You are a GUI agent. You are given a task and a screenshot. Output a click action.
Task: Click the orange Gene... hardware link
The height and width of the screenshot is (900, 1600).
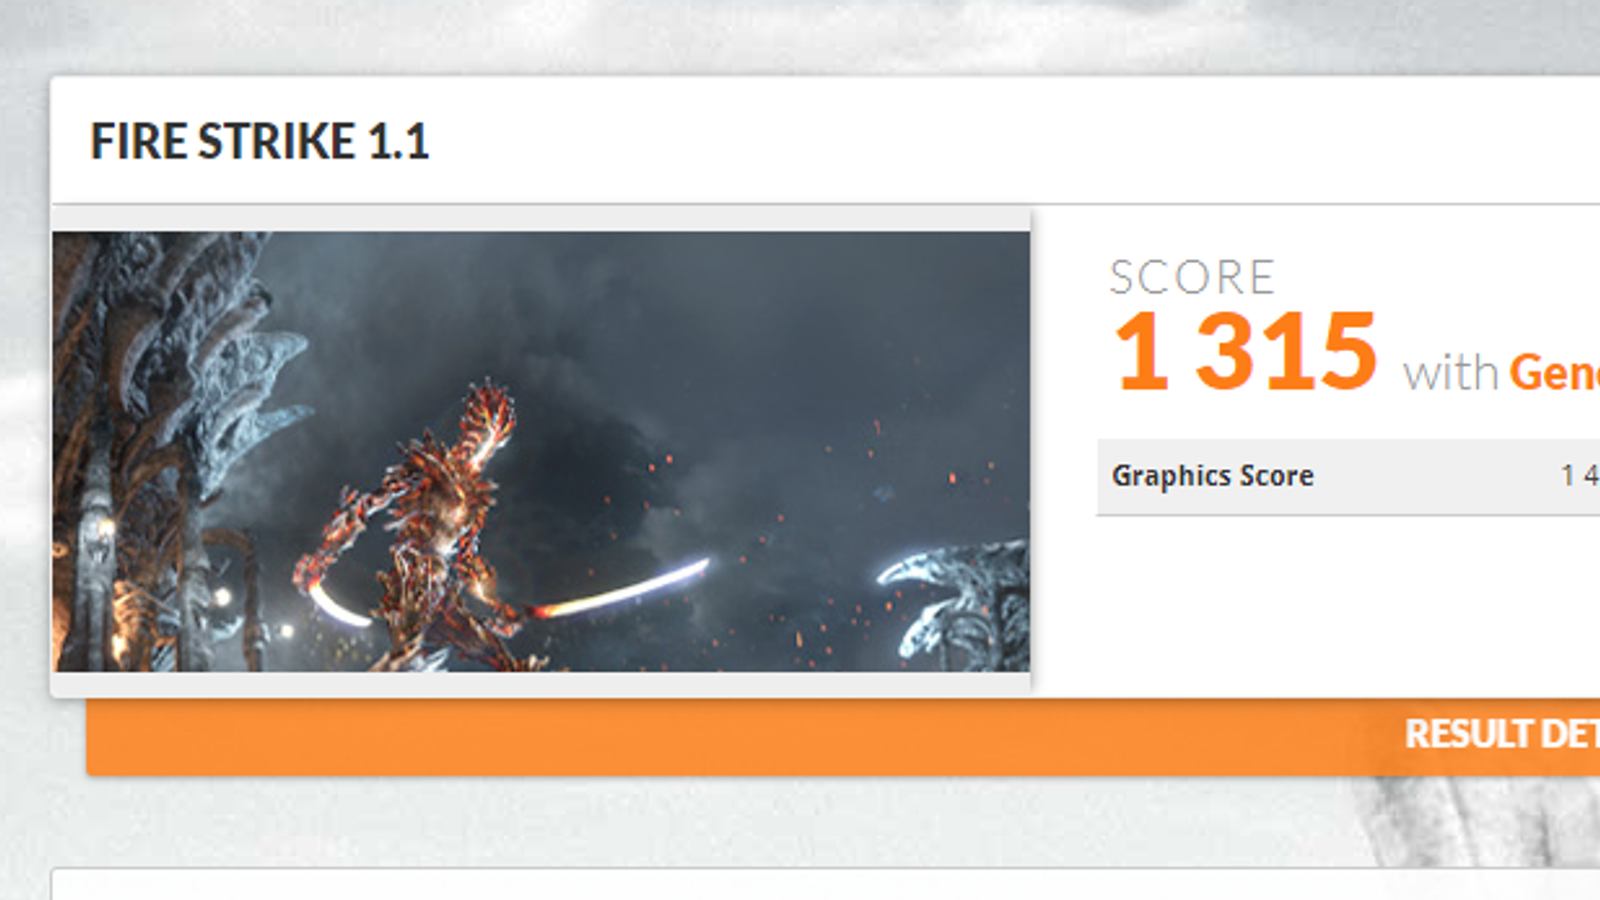click(x=1554, y=373)
